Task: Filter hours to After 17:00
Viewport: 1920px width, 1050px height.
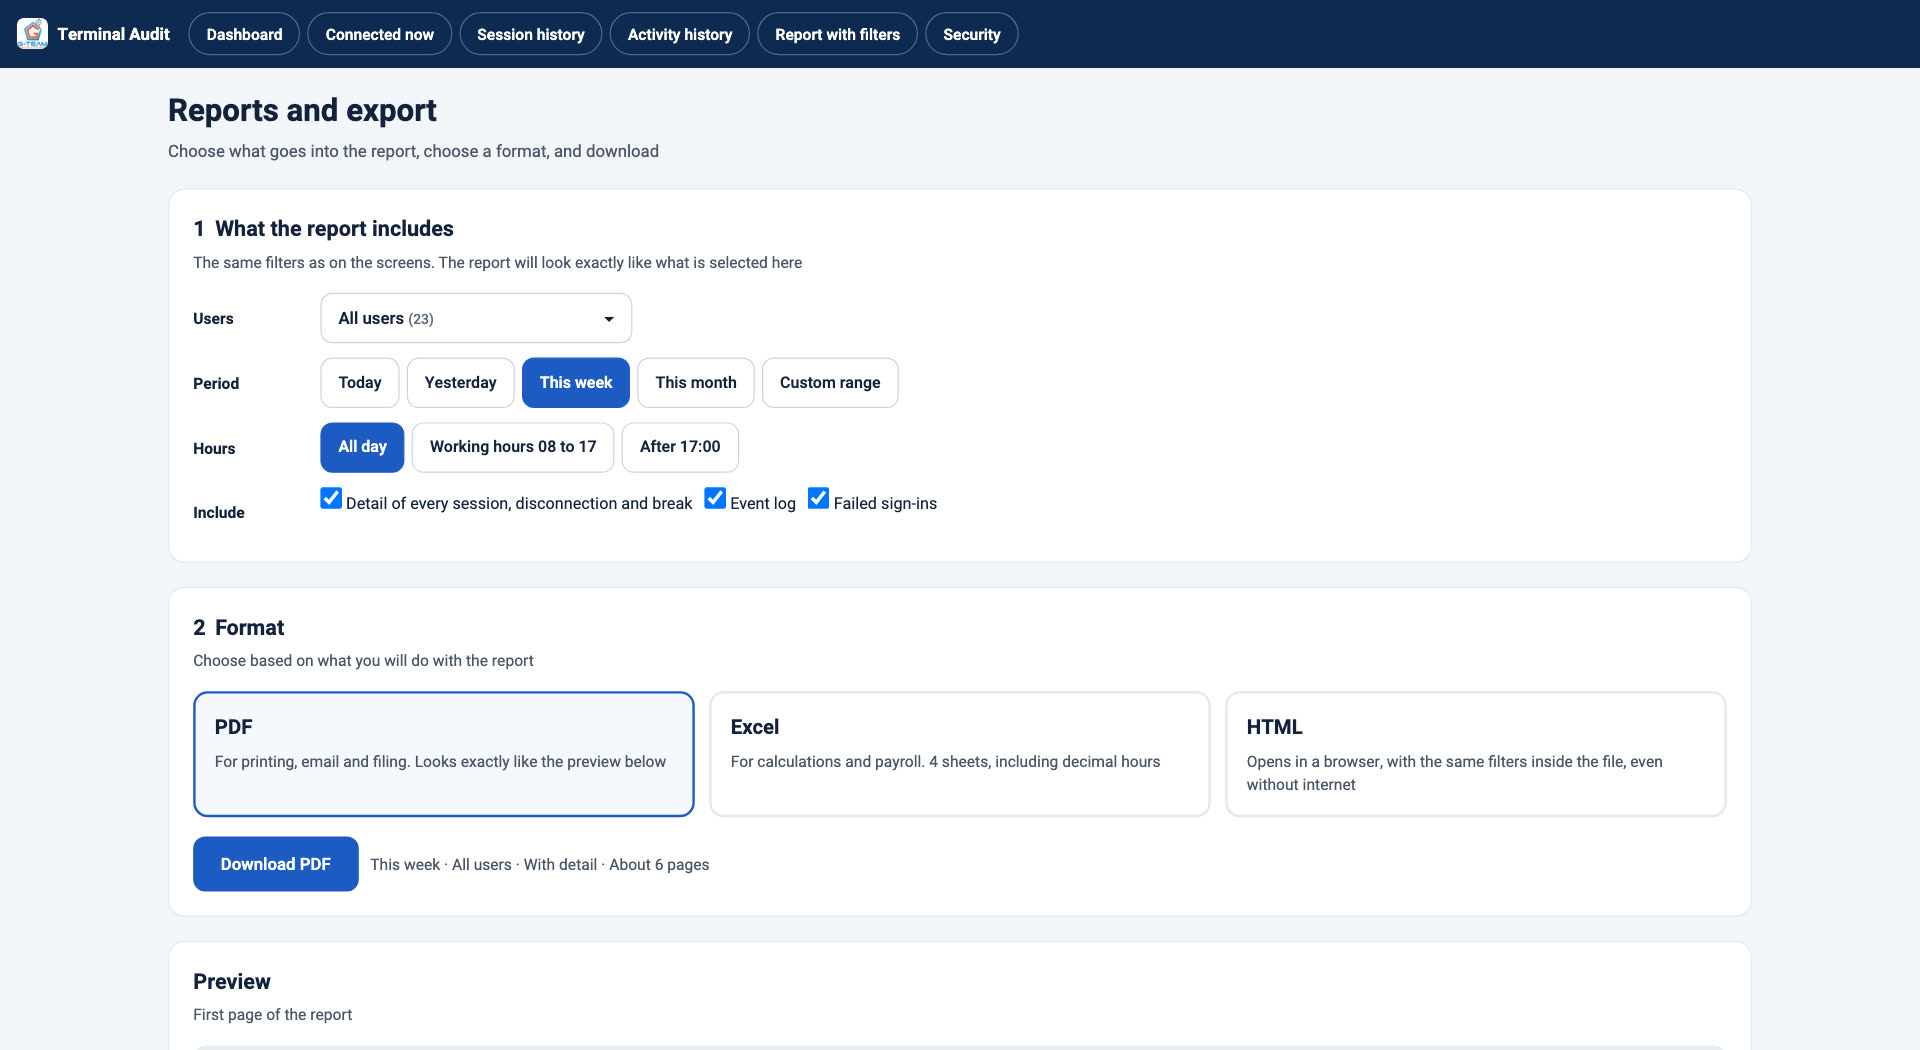Action: pyautogui.click(x=680, y=447)
